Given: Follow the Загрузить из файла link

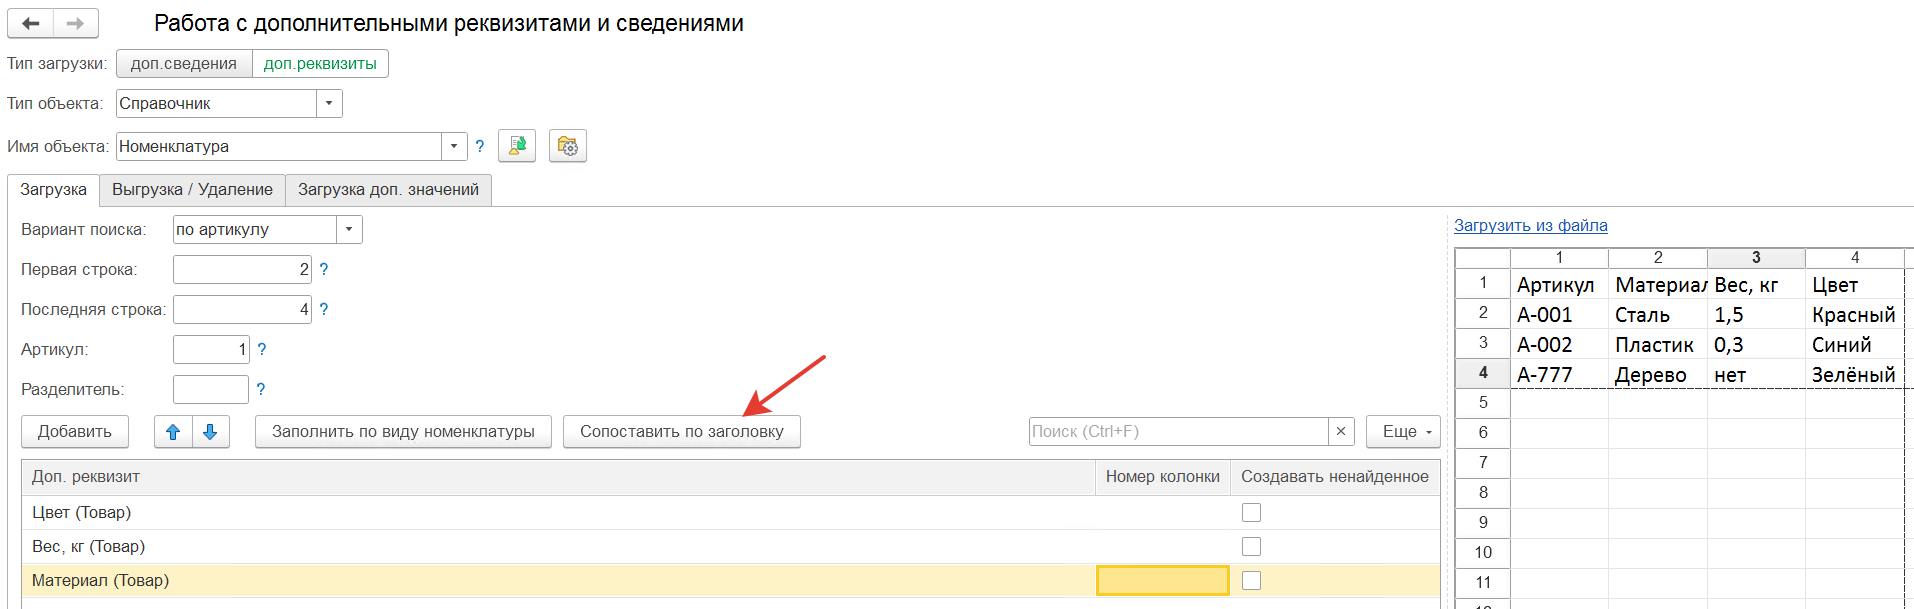Looking at the screenshot, I should (1531, 226).
